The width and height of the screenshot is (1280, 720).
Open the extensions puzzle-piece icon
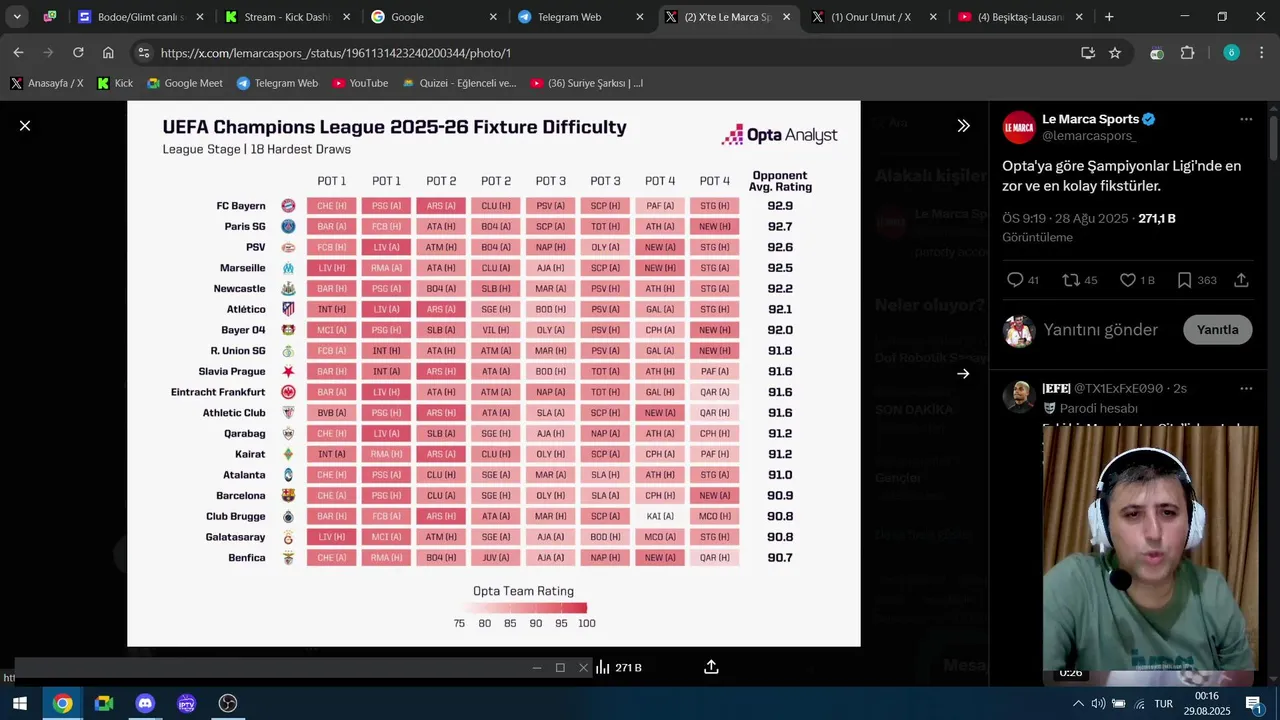tap(1188, 53)
